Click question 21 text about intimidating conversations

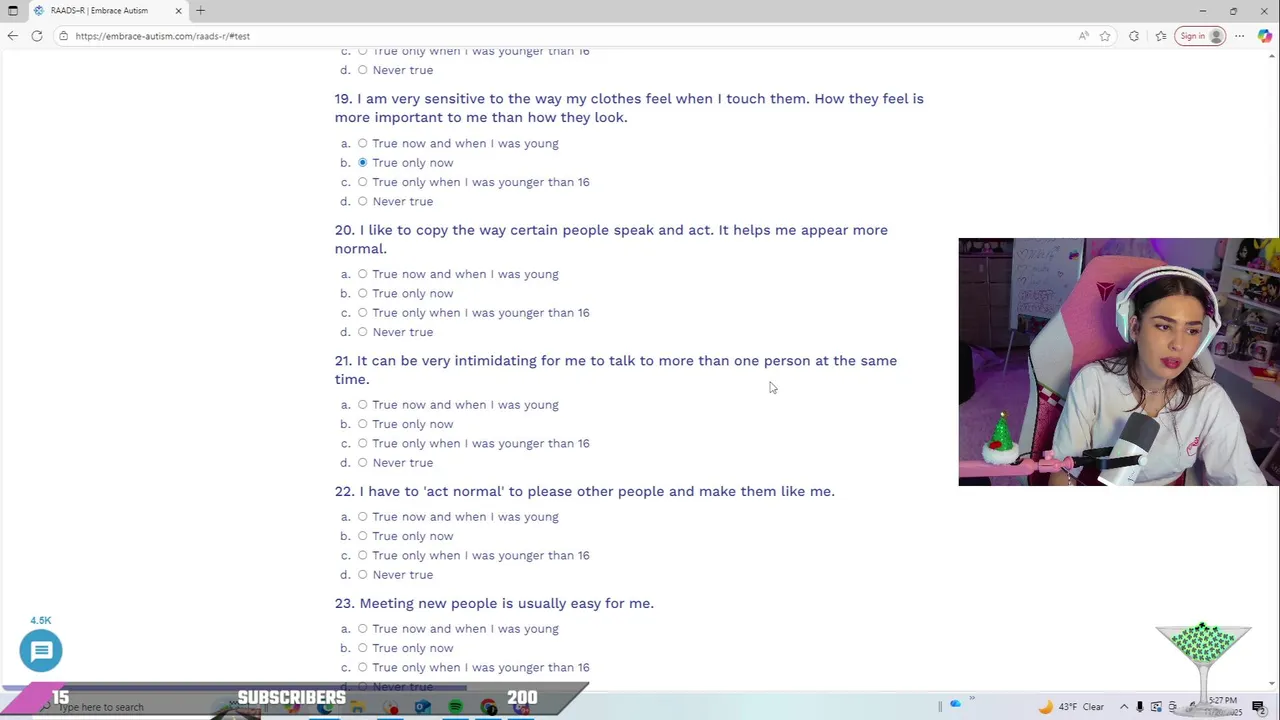[616, 370]
